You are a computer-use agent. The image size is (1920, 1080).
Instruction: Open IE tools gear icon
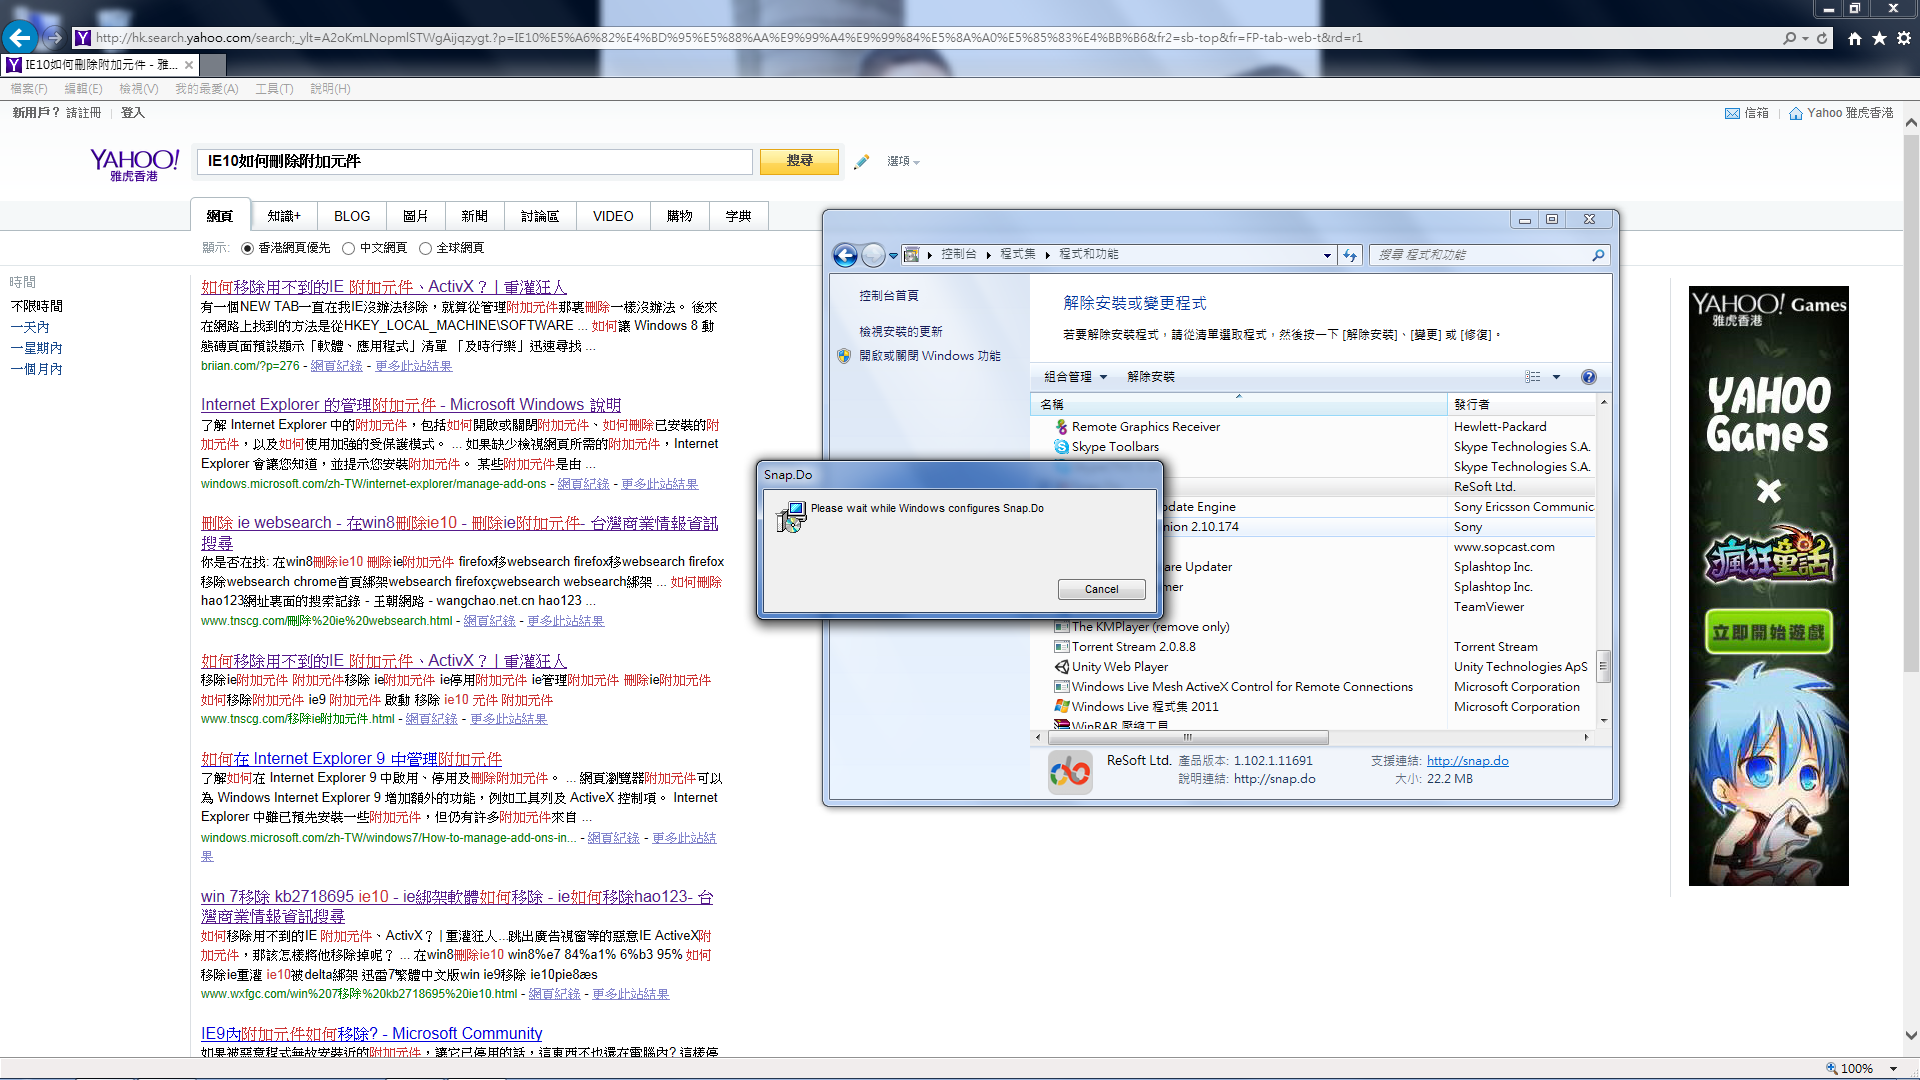[x=1904, y=38]
